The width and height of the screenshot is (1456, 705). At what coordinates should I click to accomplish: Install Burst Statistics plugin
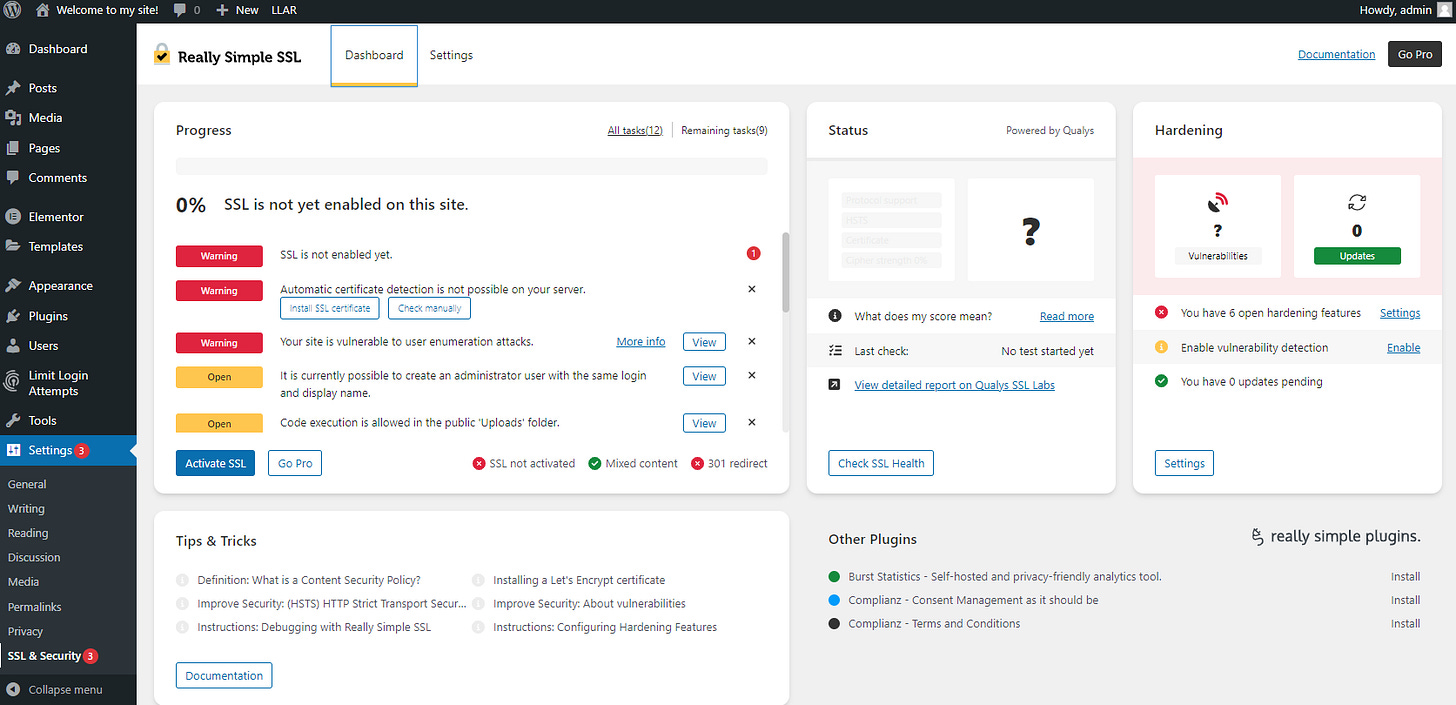pyautogui.click(x=1405, y=577)
